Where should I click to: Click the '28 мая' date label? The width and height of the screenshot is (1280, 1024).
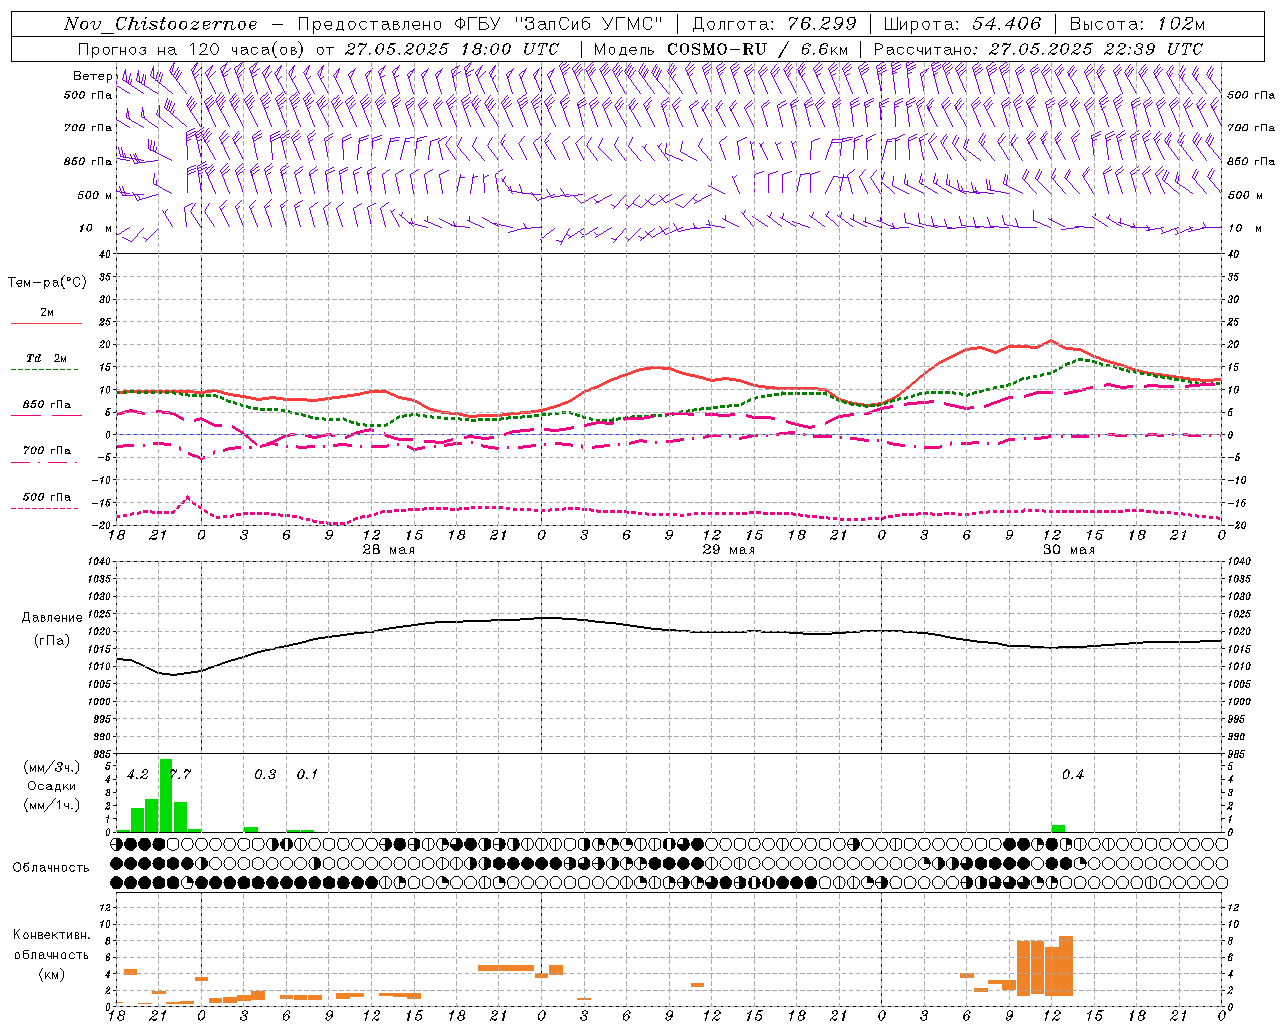[388, 550]
